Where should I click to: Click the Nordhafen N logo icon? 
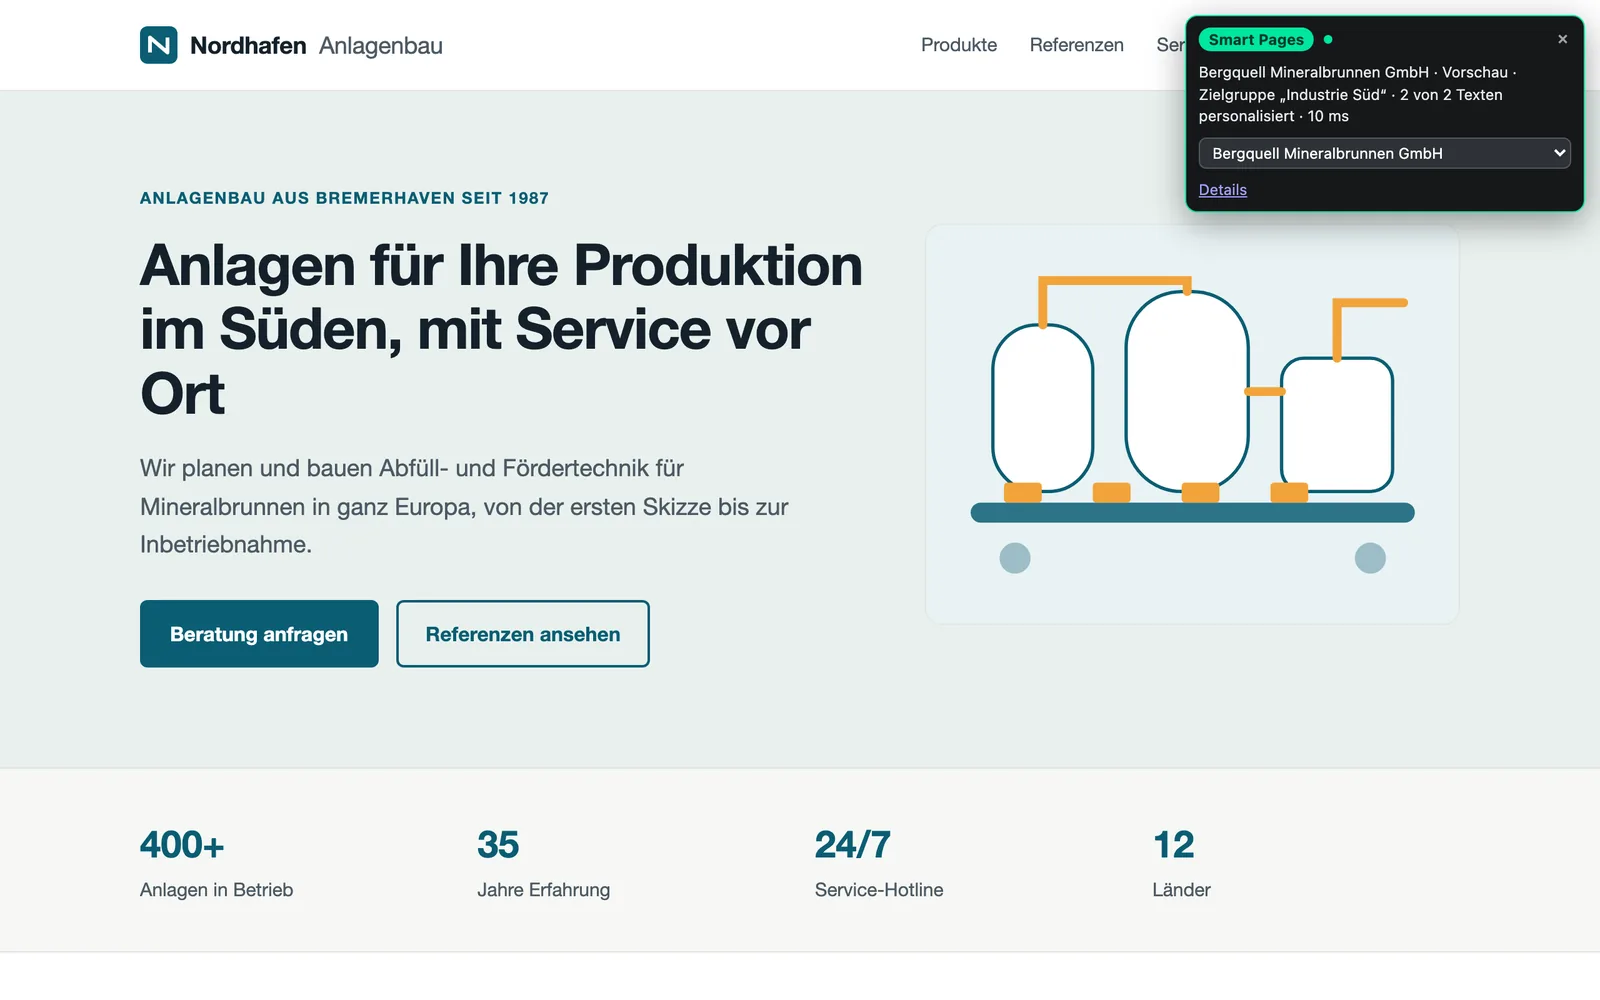click(x=159, y=45)
